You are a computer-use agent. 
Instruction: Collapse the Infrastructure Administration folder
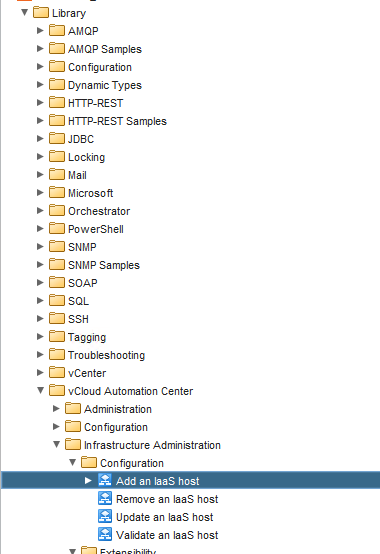tap(57, 444)
